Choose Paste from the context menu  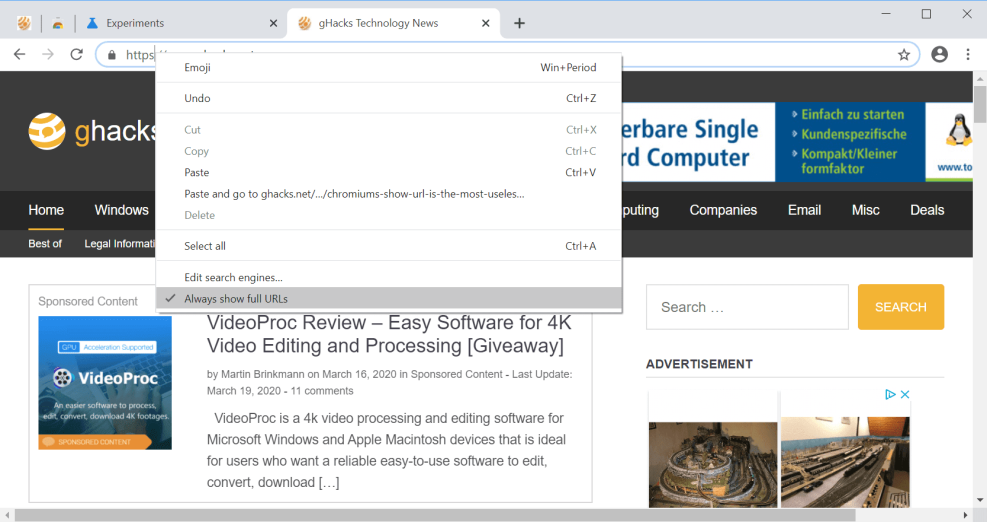point(389,173)
